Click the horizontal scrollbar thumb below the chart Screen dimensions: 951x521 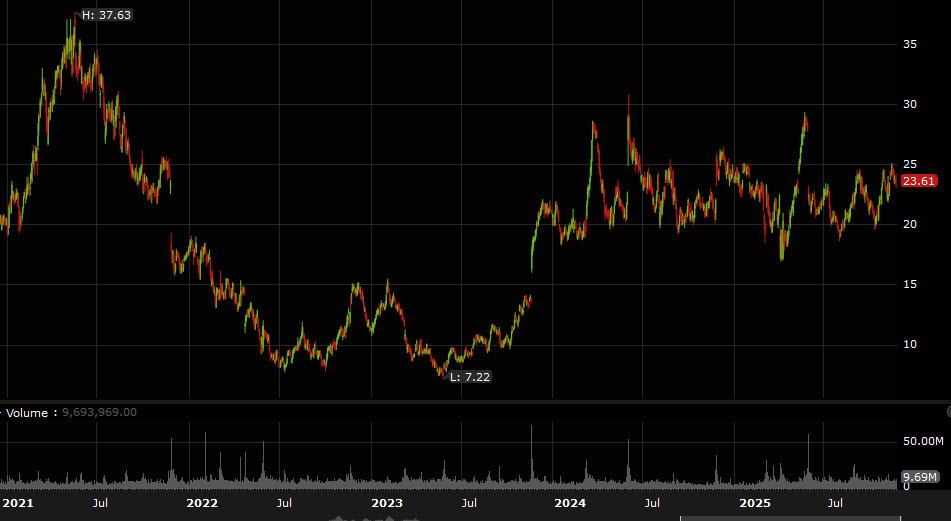(x=790, y=518)
